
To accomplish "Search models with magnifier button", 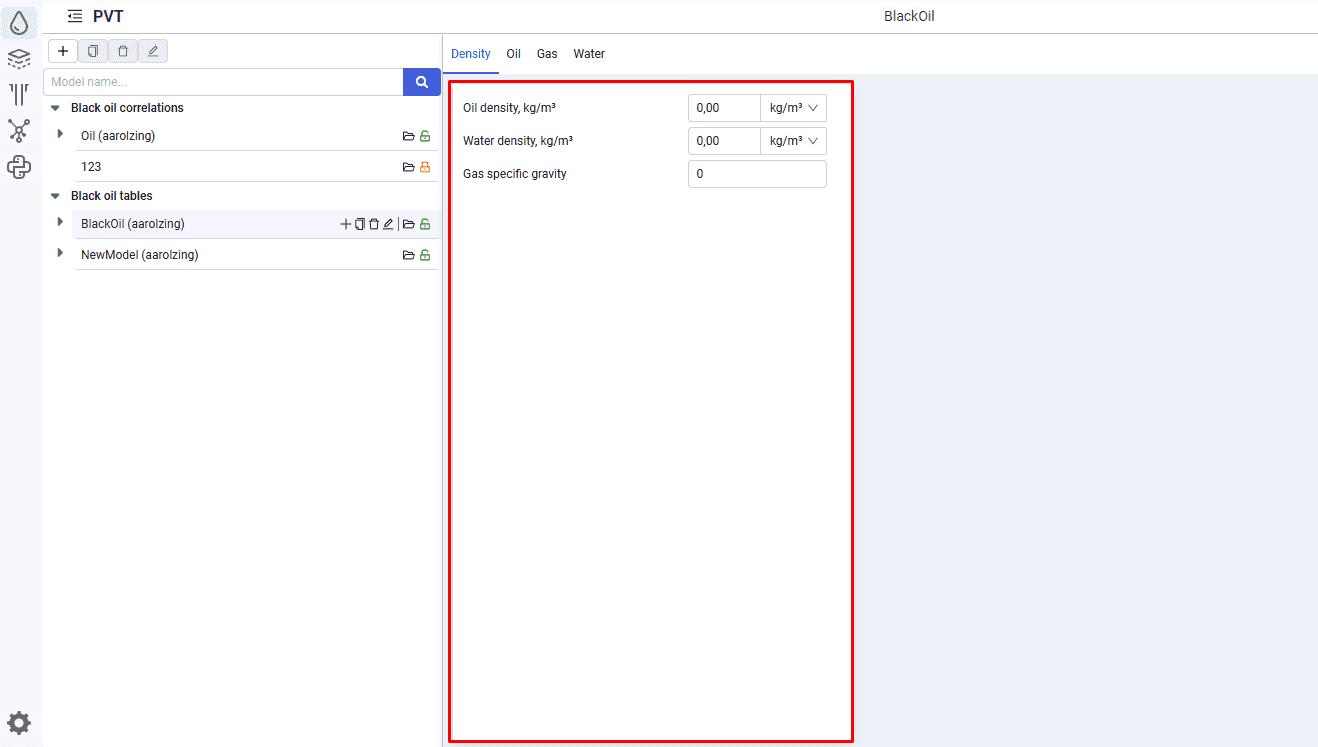I will click(422, 82).
